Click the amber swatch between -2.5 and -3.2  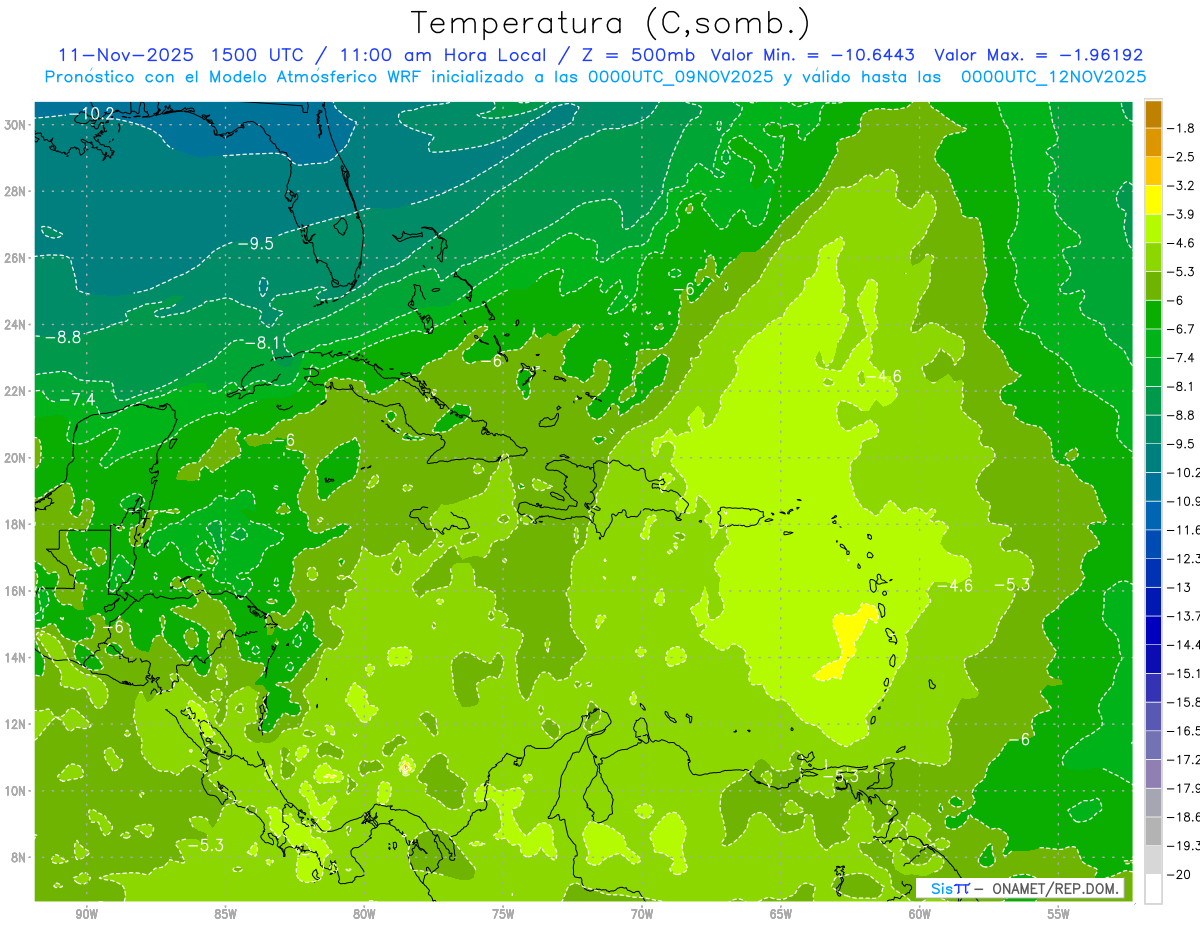(x=1153, y=171)
